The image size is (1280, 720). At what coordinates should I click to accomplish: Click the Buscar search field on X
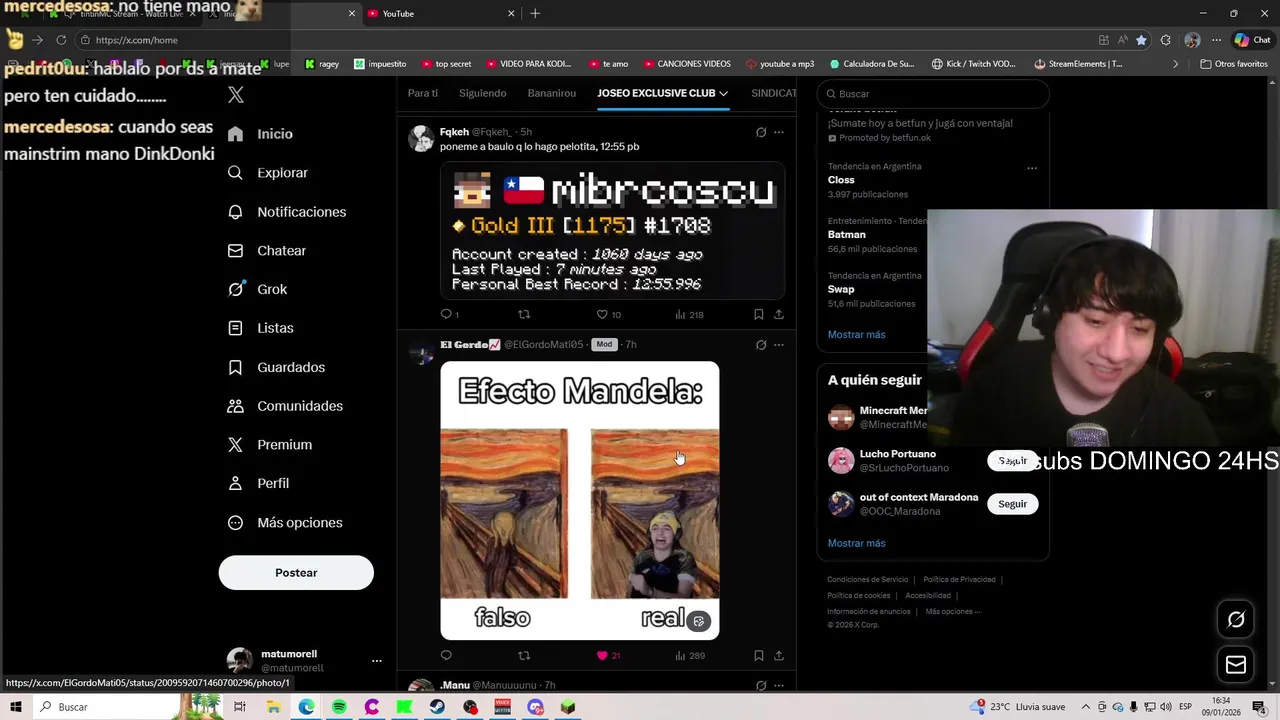tap(933, 94)
